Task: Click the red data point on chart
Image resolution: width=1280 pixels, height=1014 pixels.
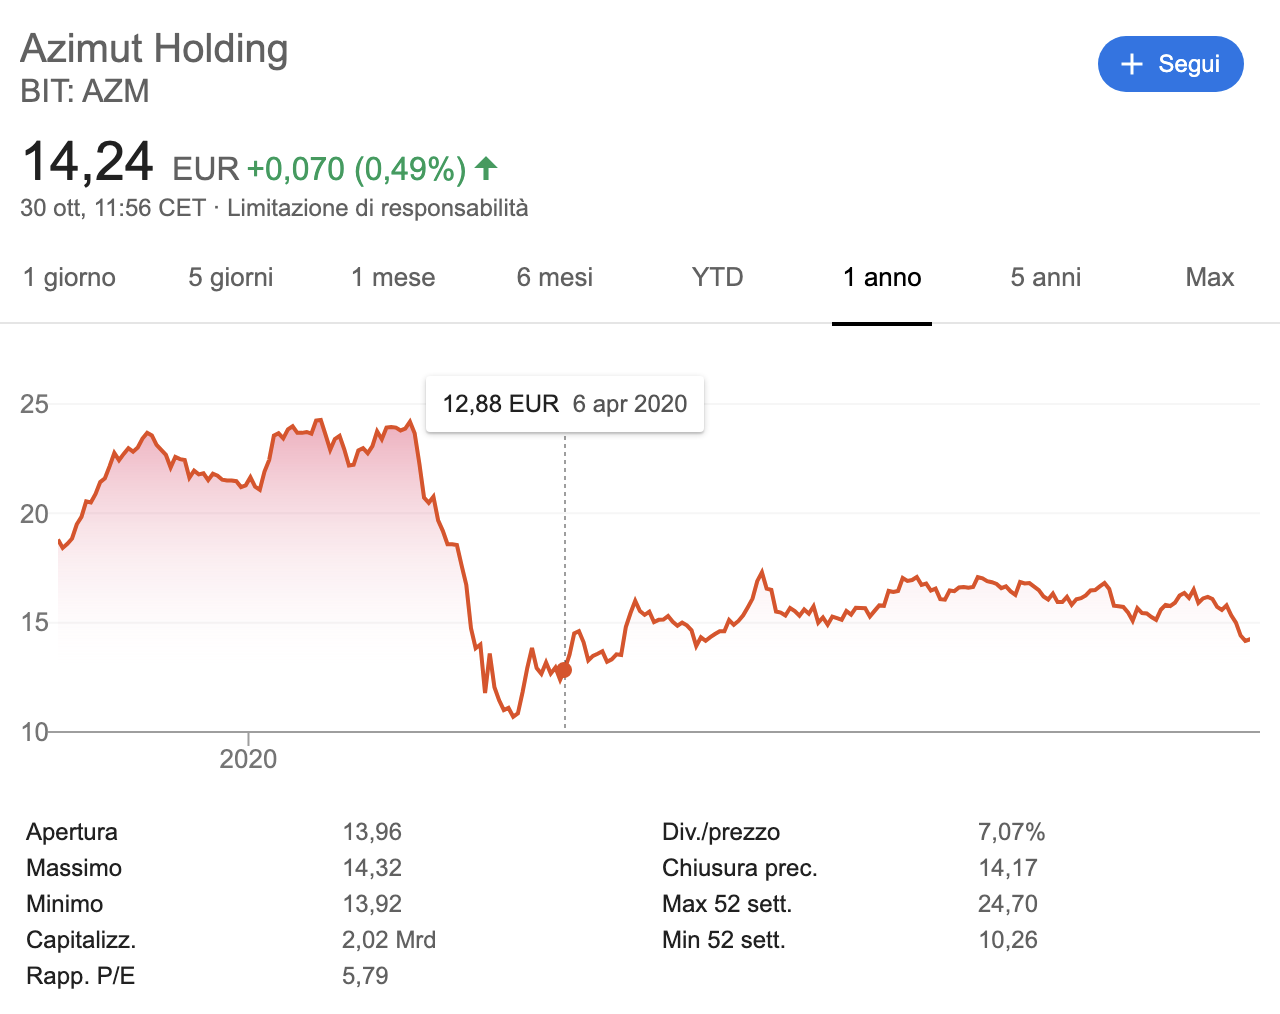Action: point(565,670)
